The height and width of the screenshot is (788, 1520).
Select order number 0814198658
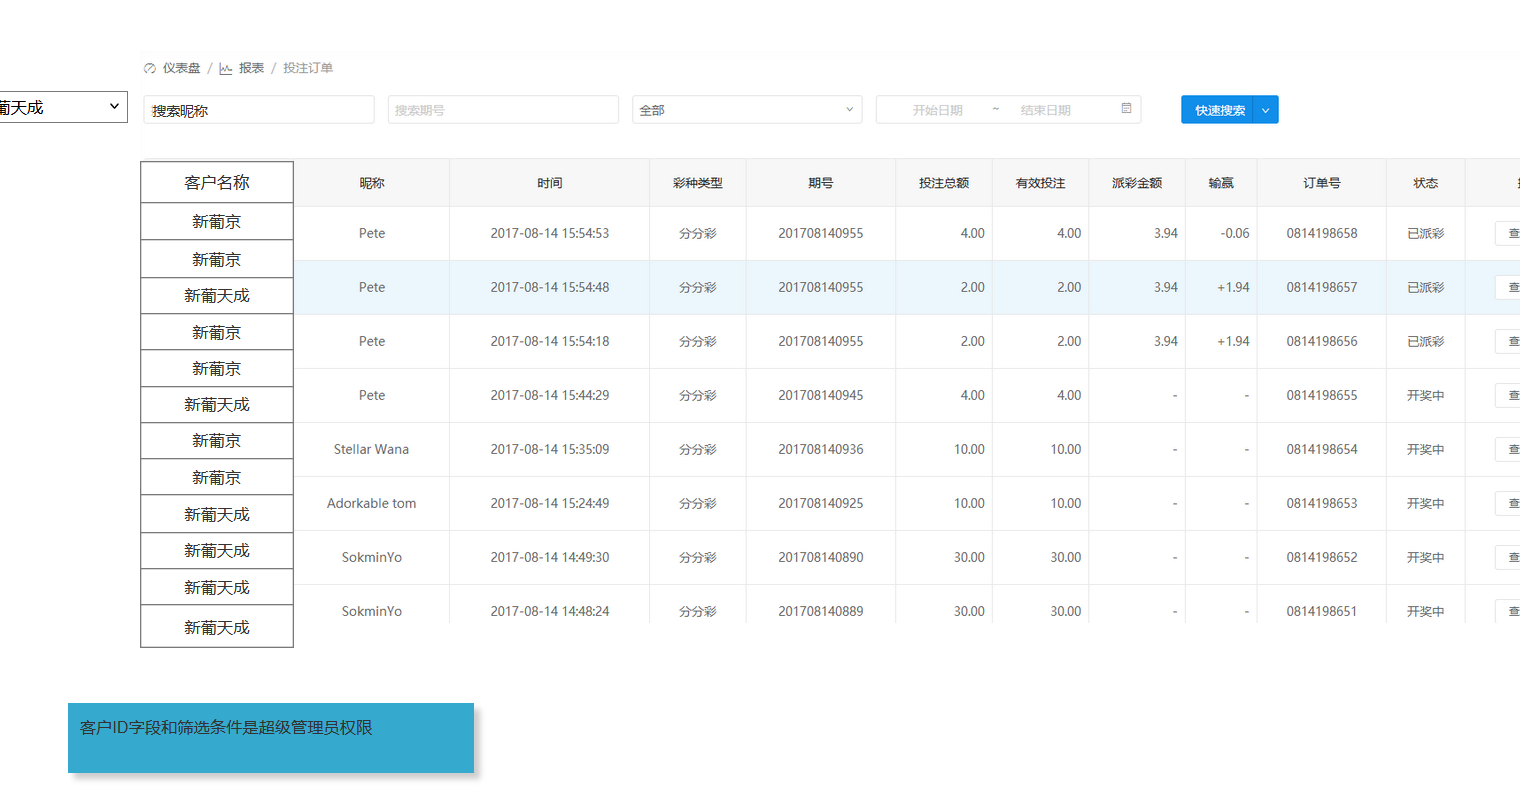(x=1322, y=233)
